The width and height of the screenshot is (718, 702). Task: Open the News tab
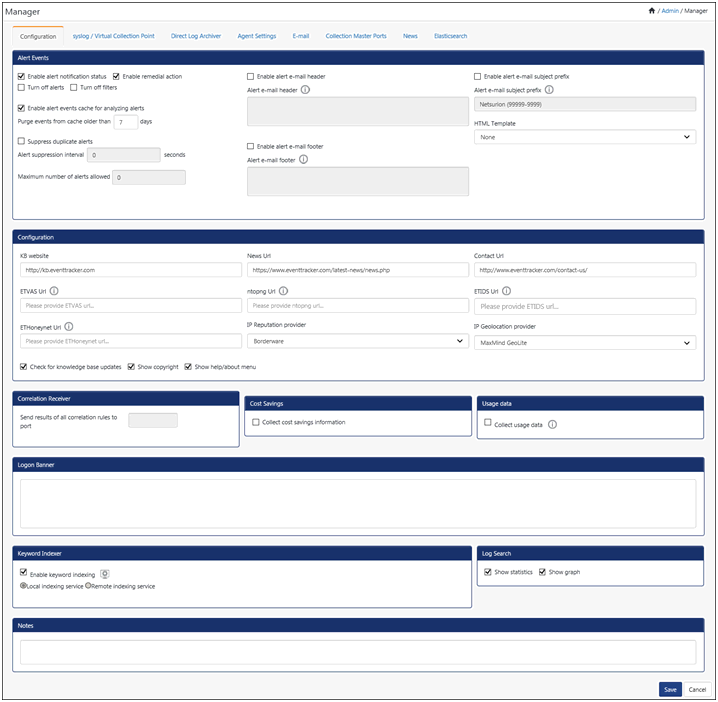pyautogui.click(x=410, y=36)
